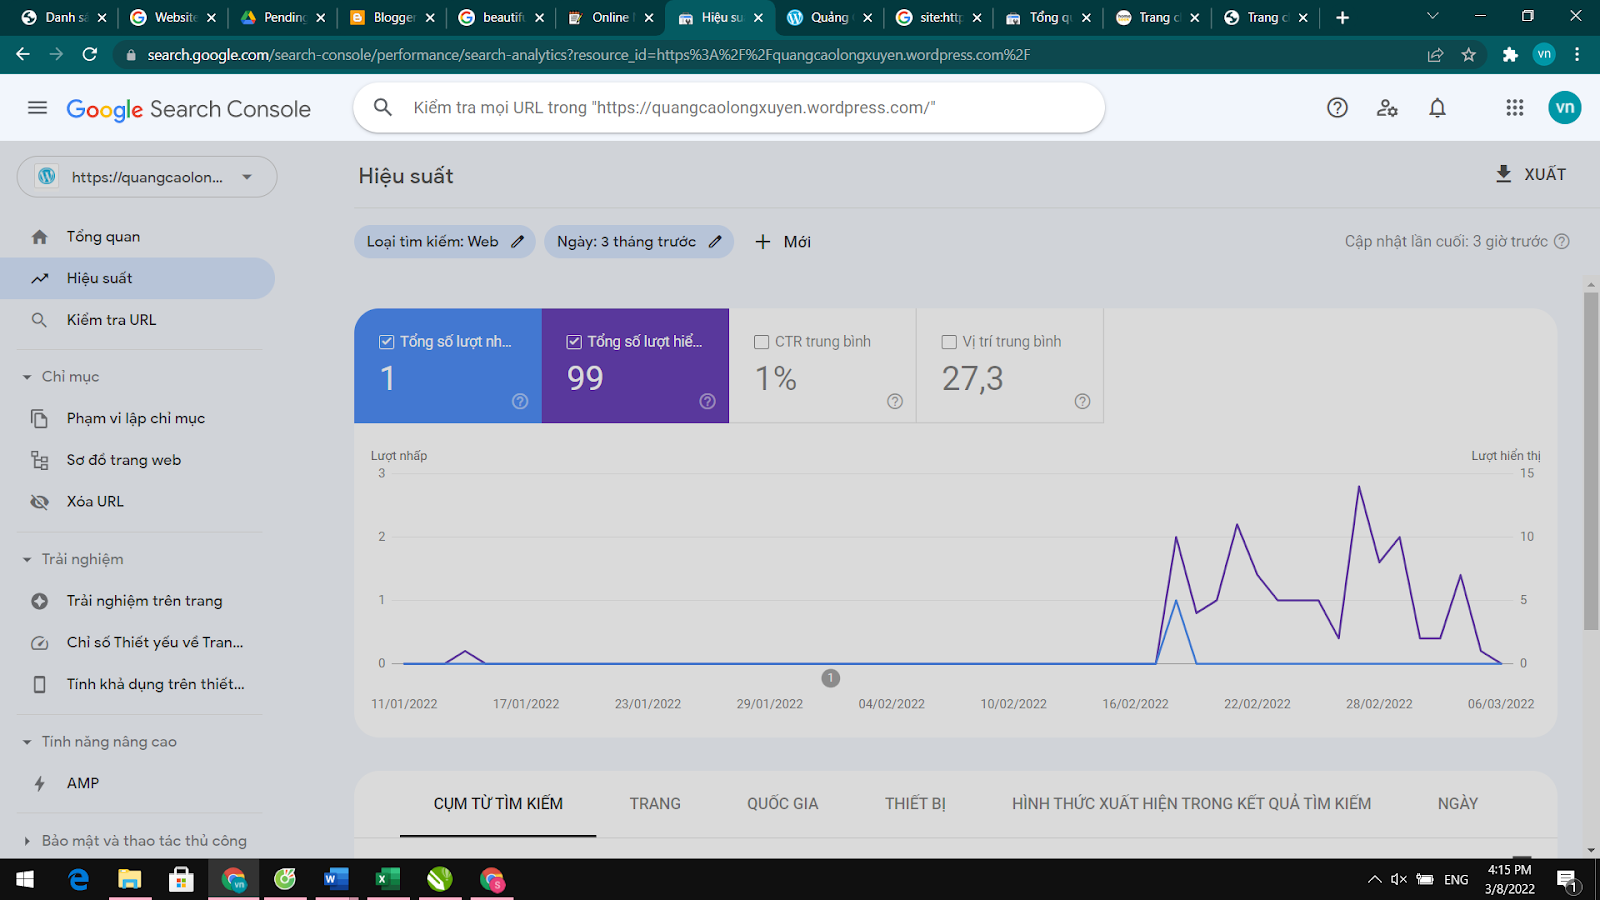Click help icon on total impressions card
This screenshot has height=900, width=1600.
click(707, 401)
